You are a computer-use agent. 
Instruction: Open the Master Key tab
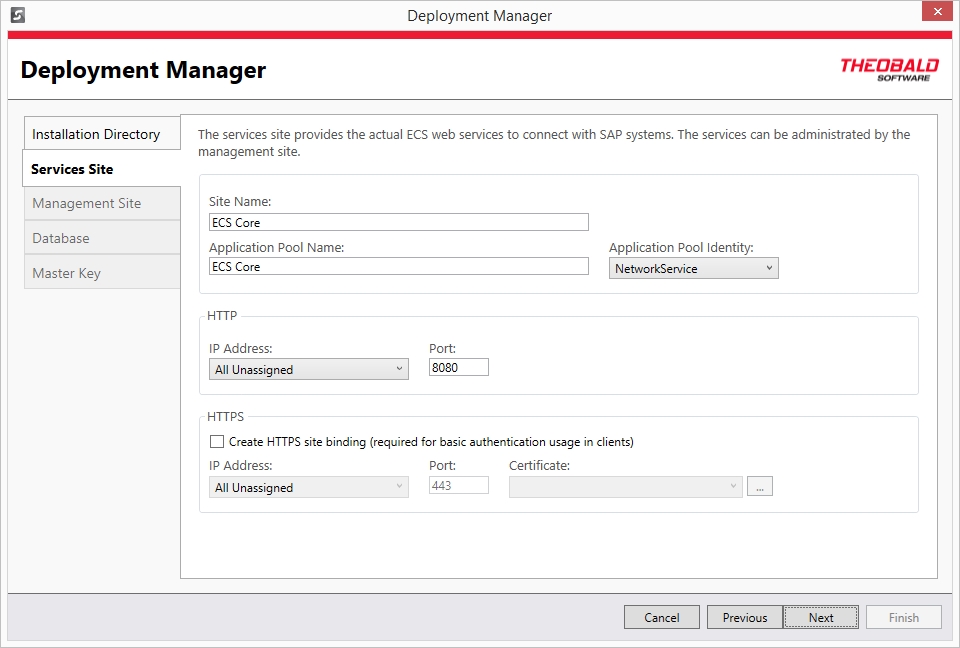tap(100, 273)
